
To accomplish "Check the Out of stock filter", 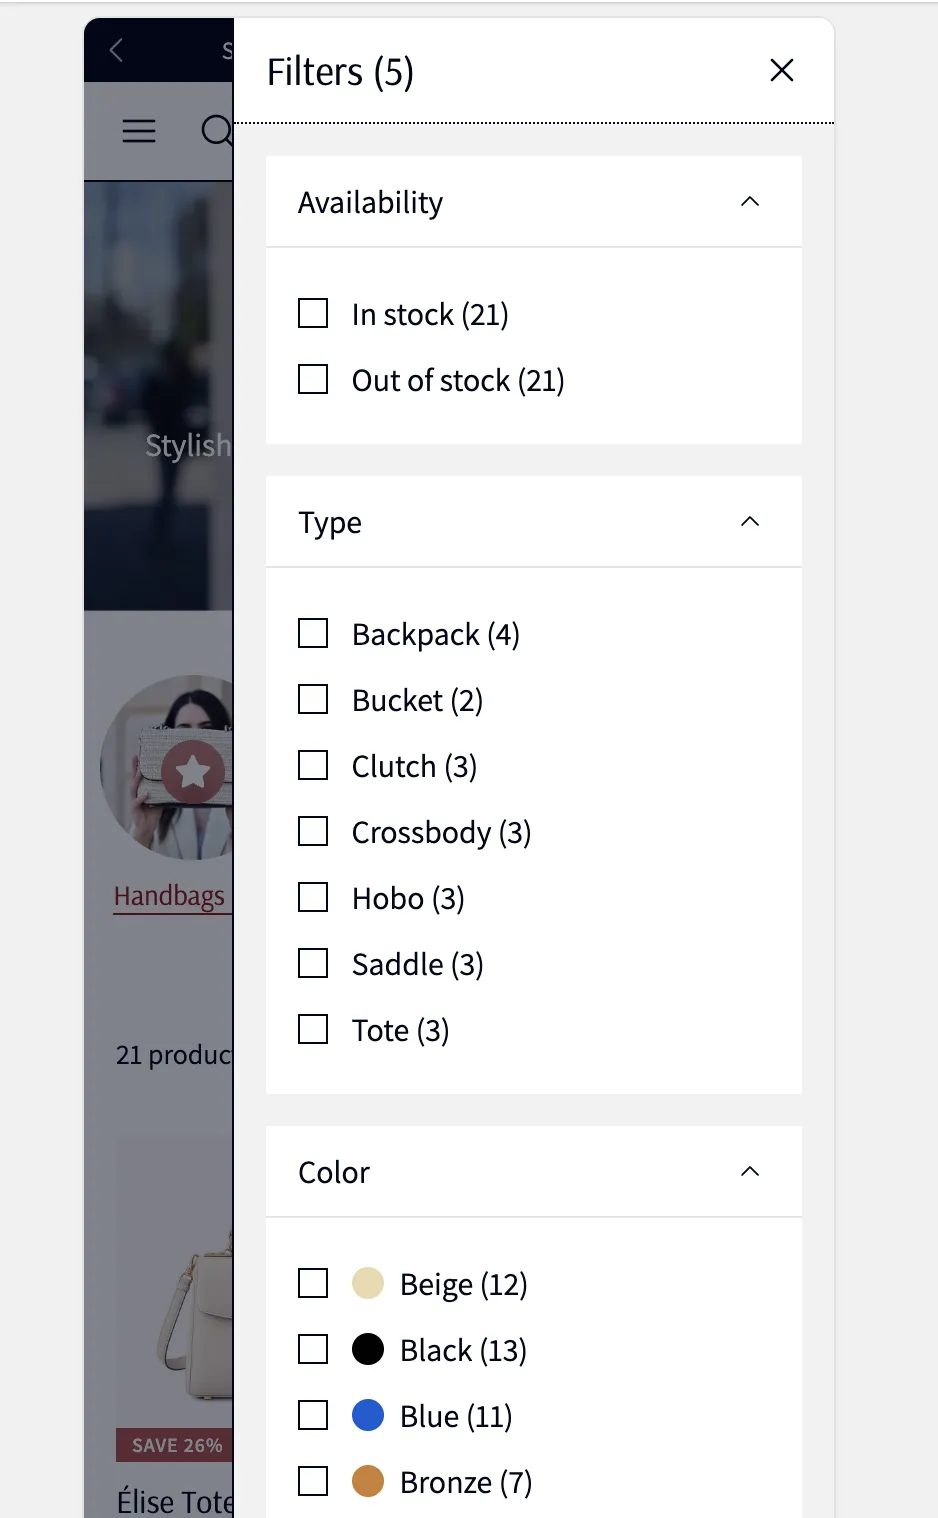I will (x=312, y=379).
